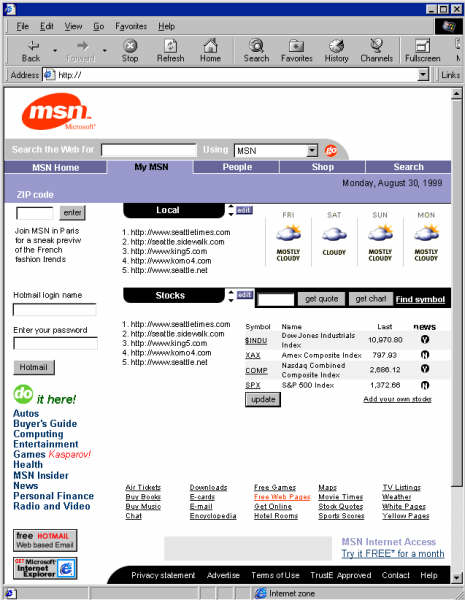Image resolution: width=465 pixels, height=600 pixels.
Task: Go to the Home page icon
Action: pos(210,46)
